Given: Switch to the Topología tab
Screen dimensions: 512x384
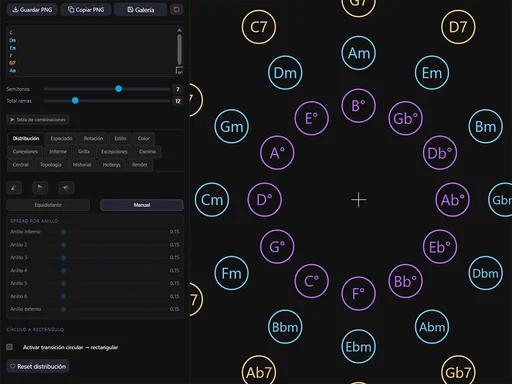Looking at the screenshot, I should tap(51, 165).
